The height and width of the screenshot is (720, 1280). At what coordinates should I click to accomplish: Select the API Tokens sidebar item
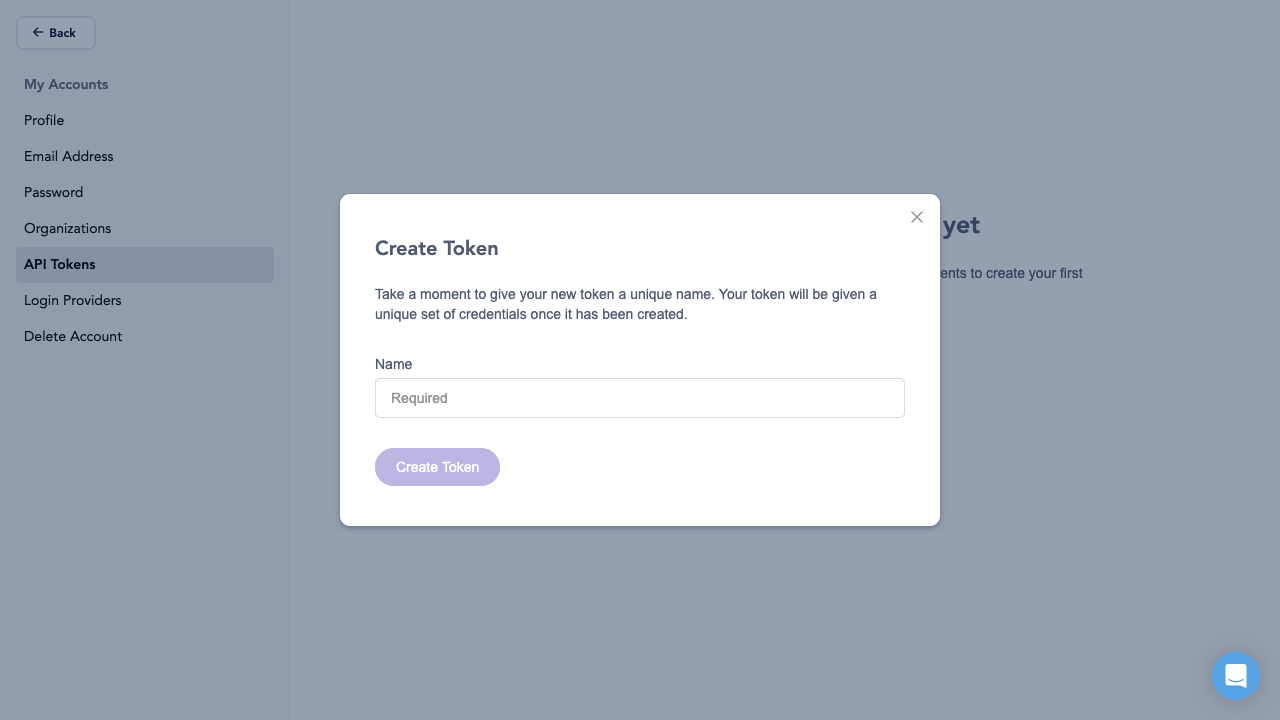pos(59,264)
